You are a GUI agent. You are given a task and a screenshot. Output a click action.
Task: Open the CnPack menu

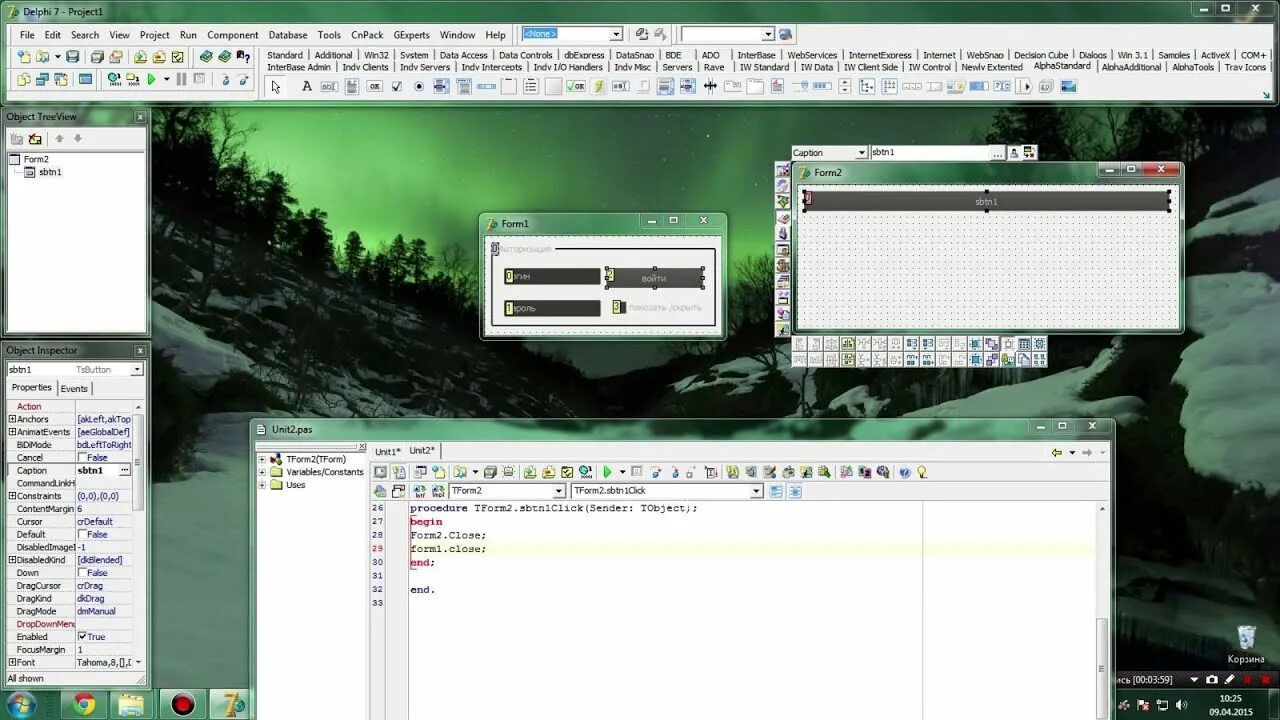point(367,35)
